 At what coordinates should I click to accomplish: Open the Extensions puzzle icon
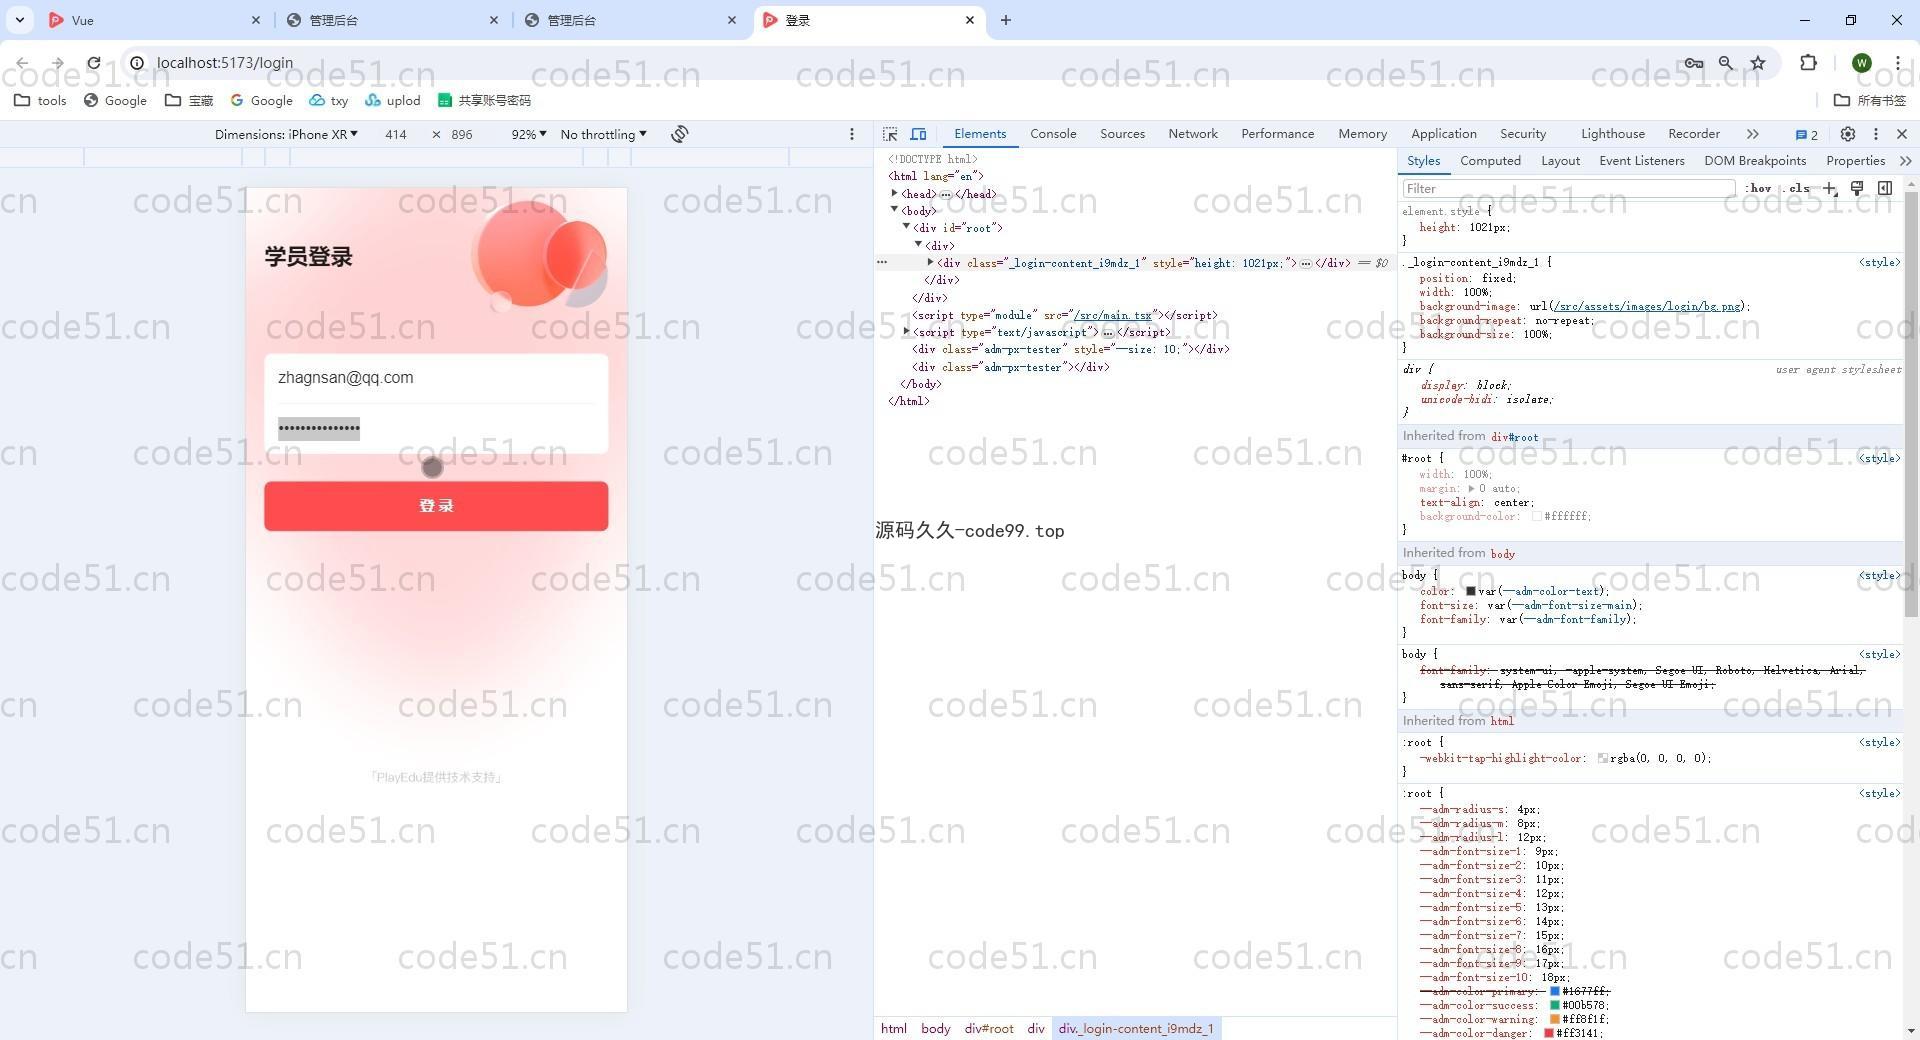pos(1808,63)
